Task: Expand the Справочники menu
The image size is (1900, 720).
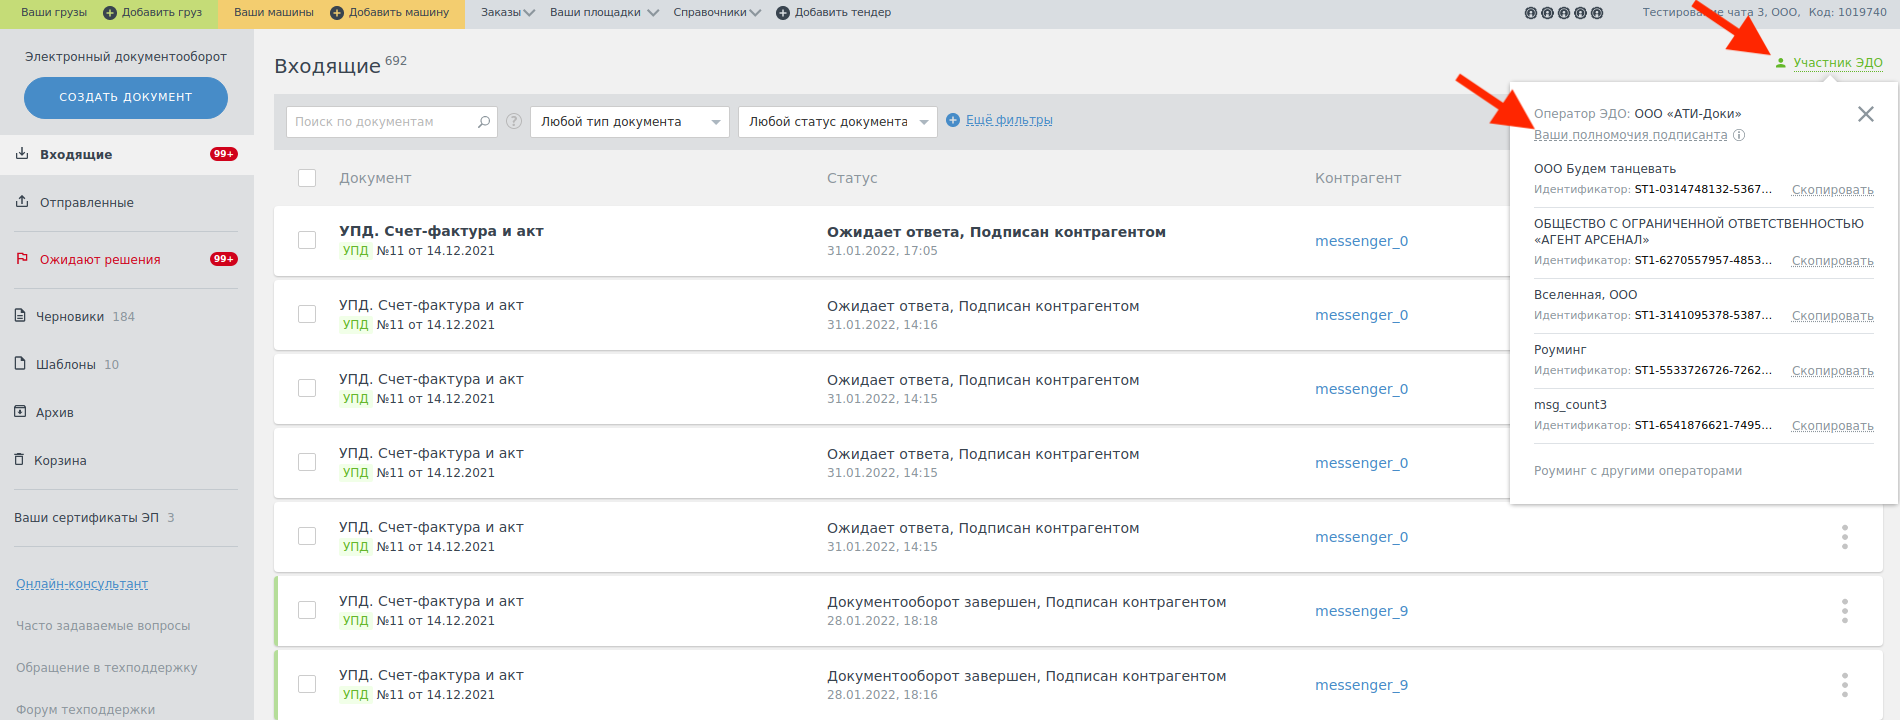Action: [717, 13]
